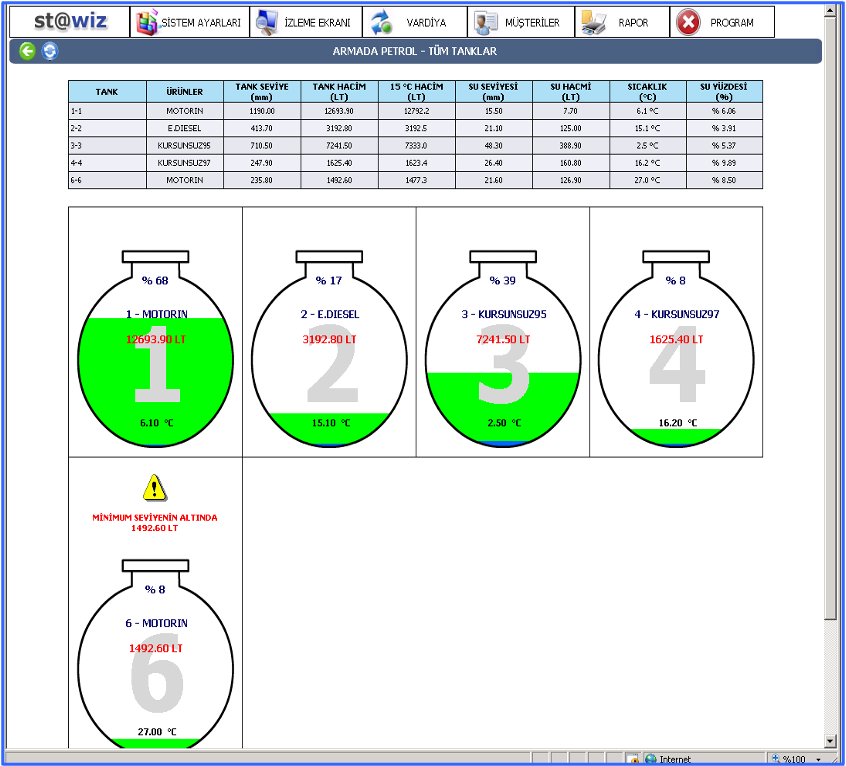Viewport: 846px width, 766px height.
Task: Click the red Program exit icon
Action: pos(688,22)
